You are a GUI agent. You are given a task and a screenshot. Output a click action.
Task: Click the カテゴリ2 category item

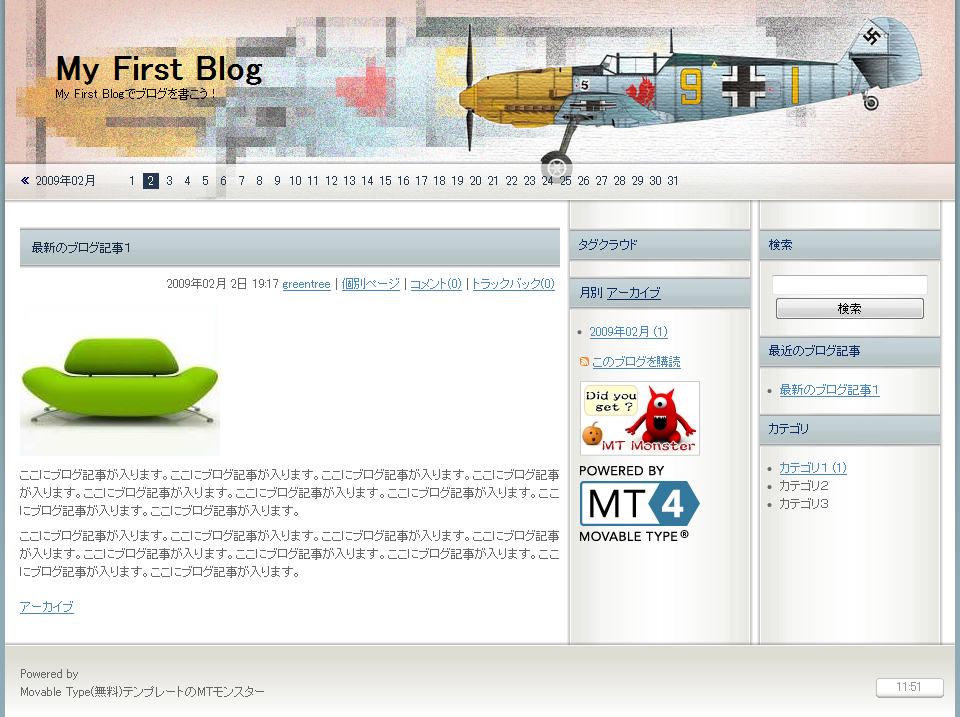(x=803, y=486)
